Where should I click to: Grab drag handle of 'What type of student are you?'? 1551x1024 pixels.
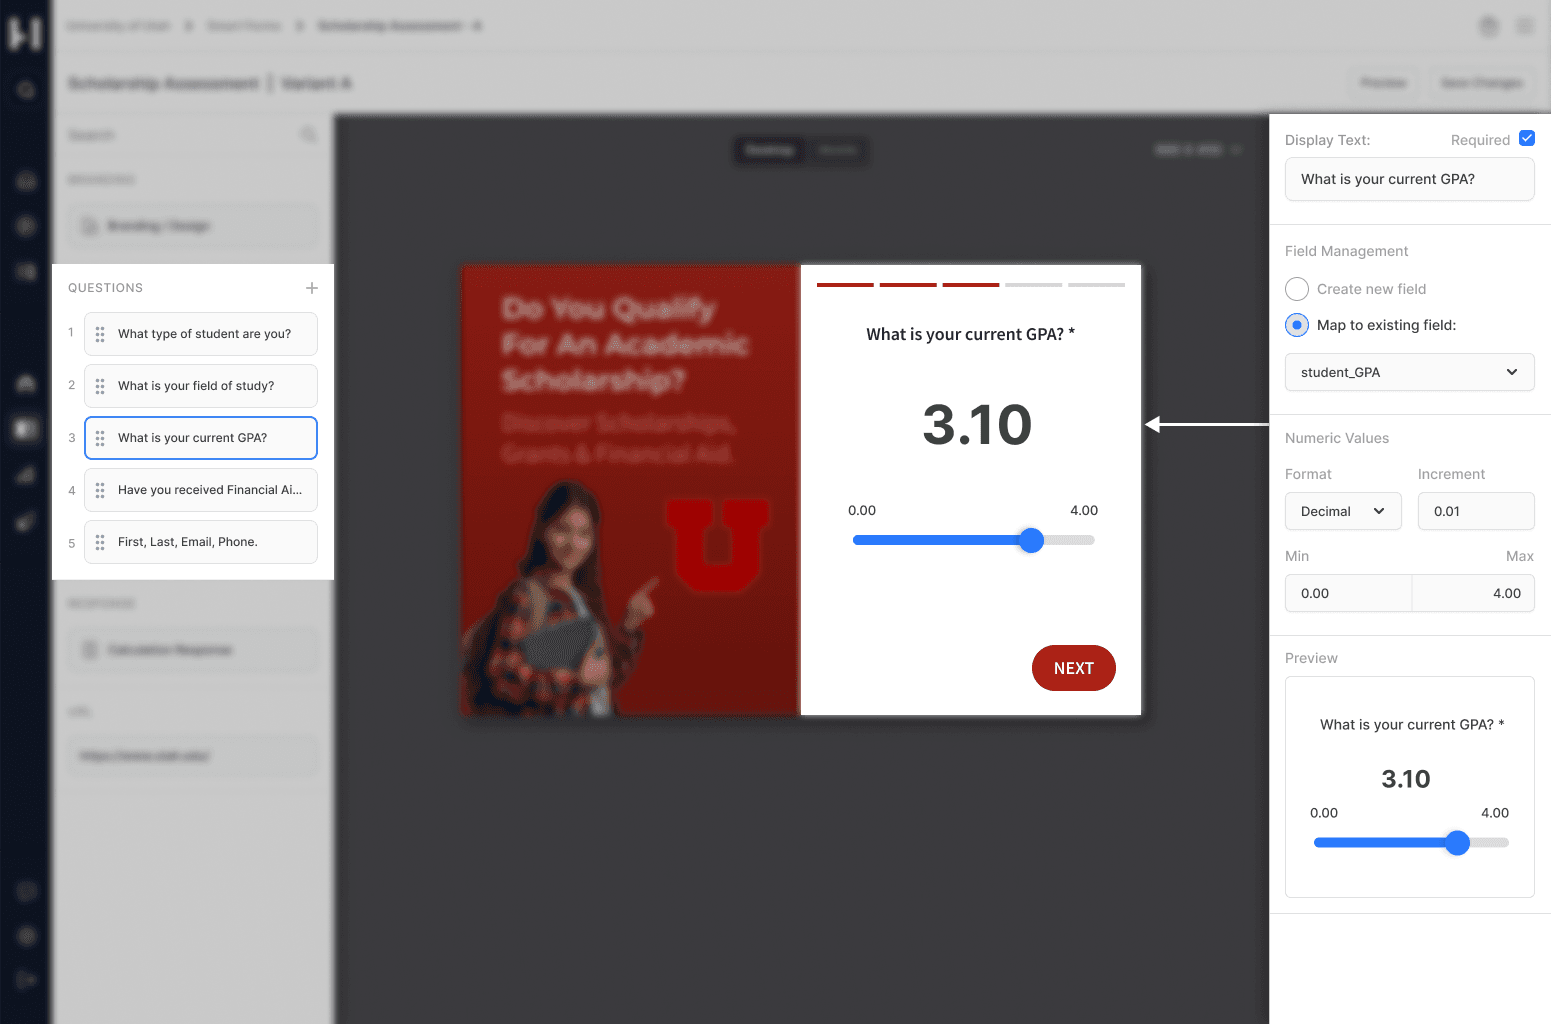tap(100, 334)
